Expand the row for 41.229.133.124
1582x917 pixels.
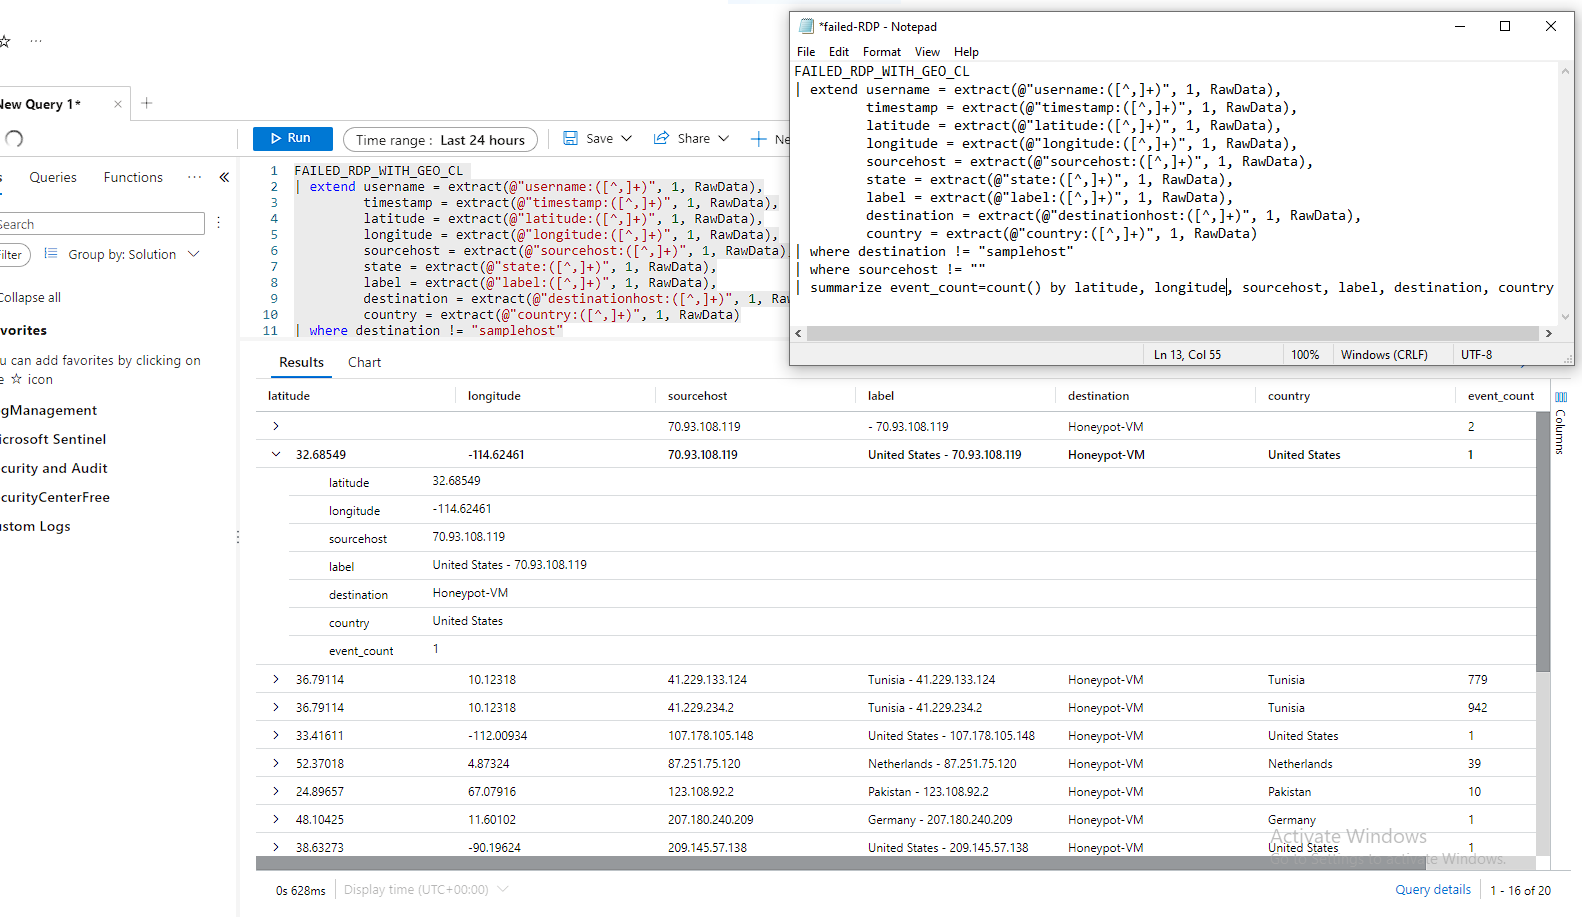[x=276, y=679]
